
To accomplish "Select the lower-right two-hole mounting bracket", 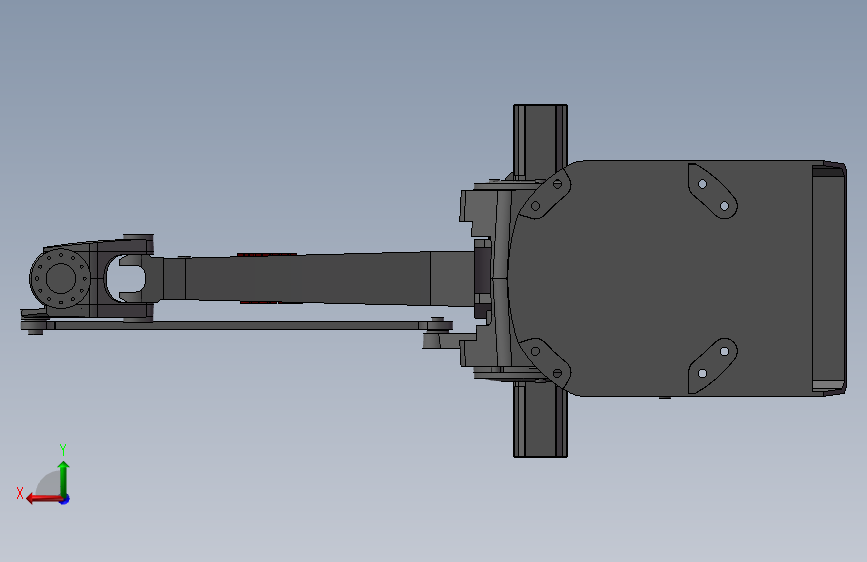I will pos(713,366).
